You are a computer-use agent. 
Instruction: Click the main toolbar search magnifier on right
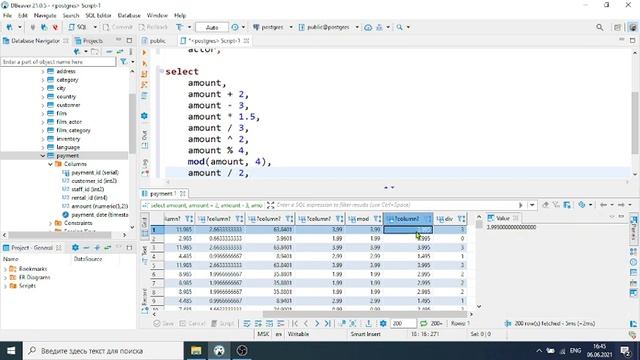coord(599,27)
